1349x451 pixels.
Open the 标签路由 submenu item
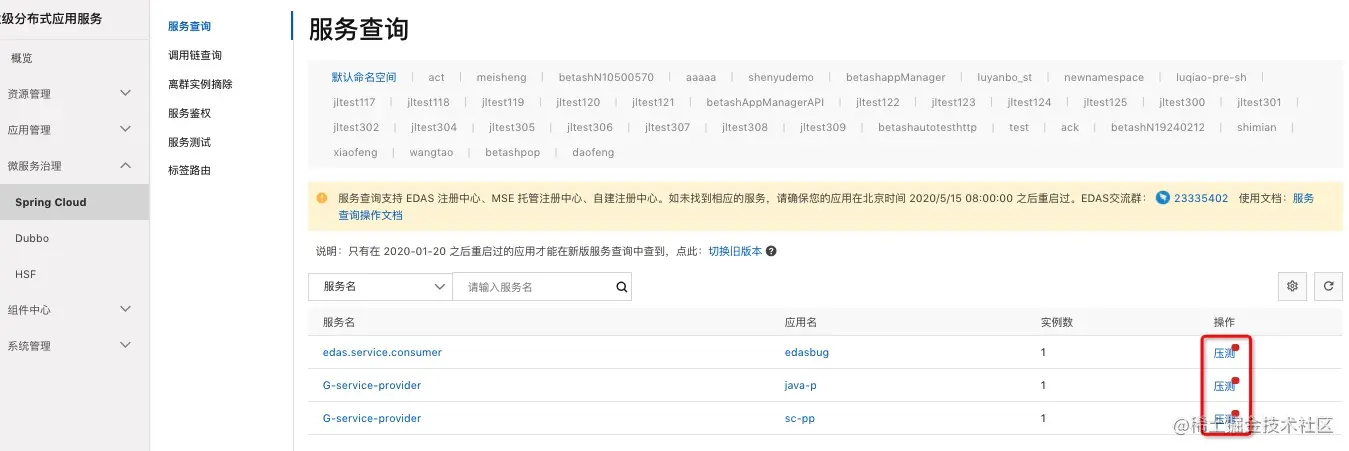tap(190, 170)
